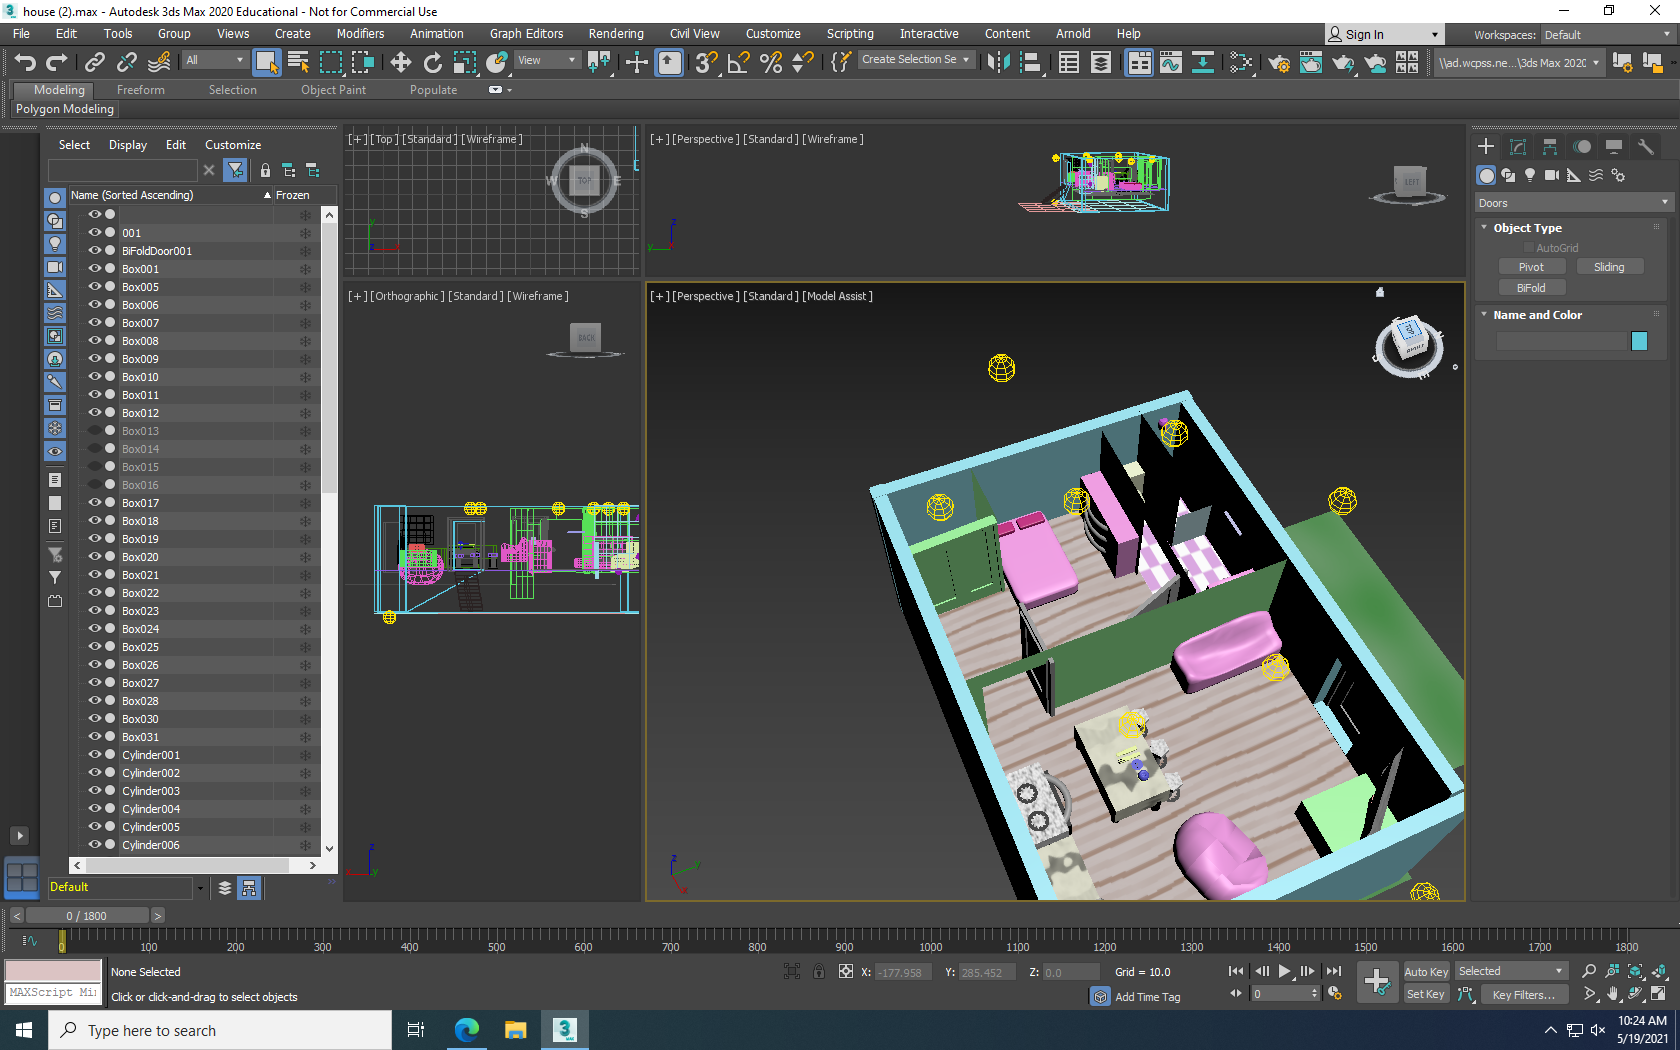The image size is (1680, 1050).
Task: Enable the Angle Snap toggle
Action: (737, 62)
